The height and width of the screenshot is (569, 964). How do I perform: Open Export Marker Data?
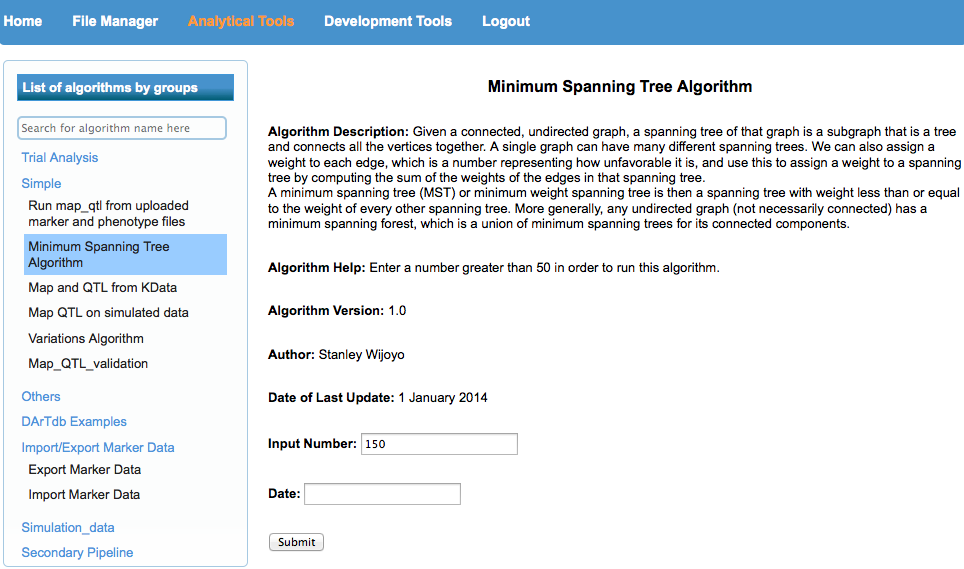(x=85, y=469)
